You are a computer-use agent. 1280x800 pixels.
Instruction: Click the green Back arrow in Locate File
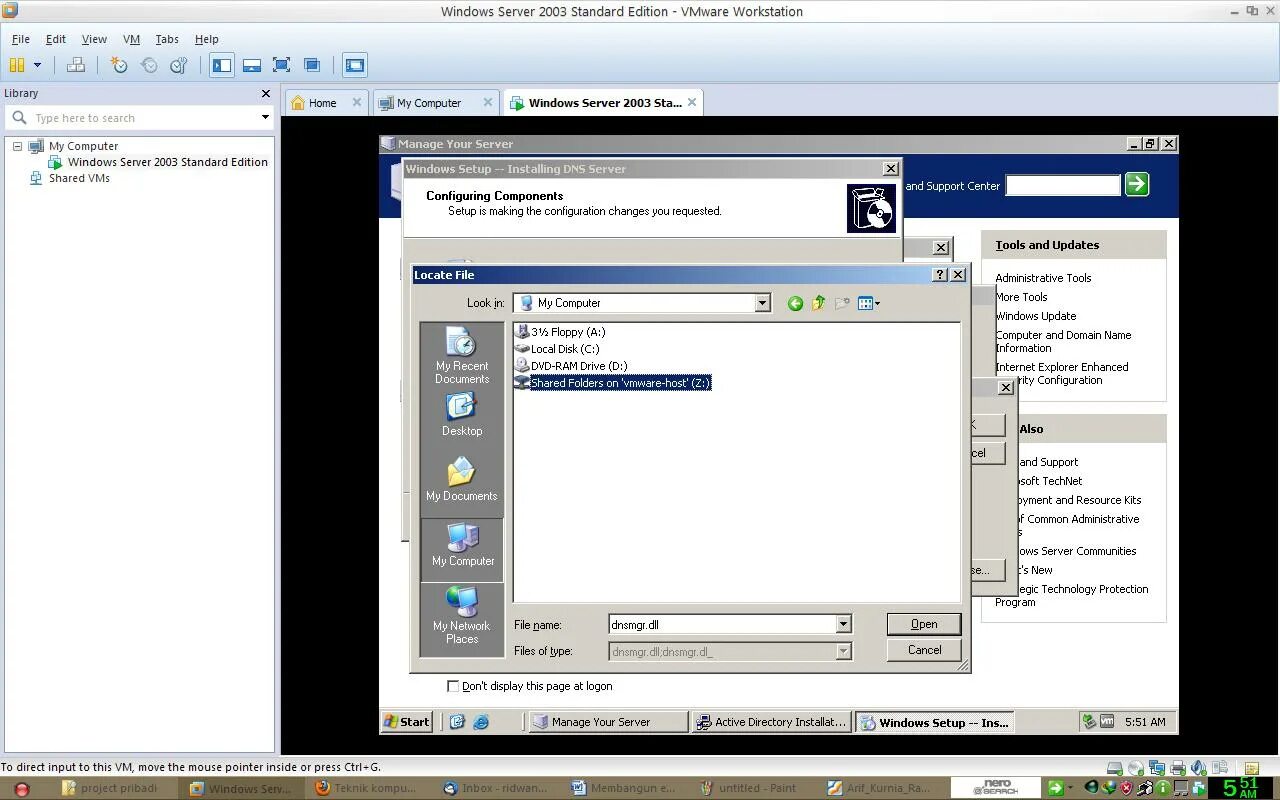(x=795, y=303)
